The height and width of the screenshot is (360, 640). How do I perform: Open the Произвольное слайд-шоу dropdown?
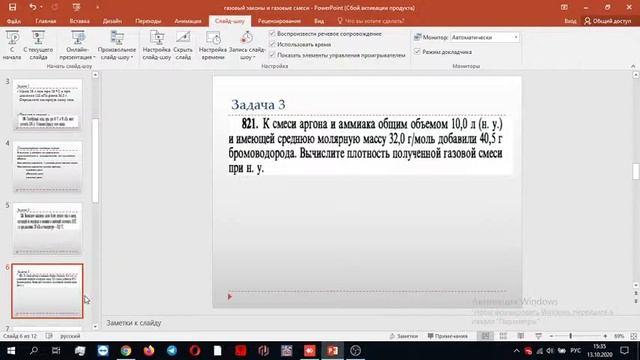pyautogui.click(x=117, y=45)
